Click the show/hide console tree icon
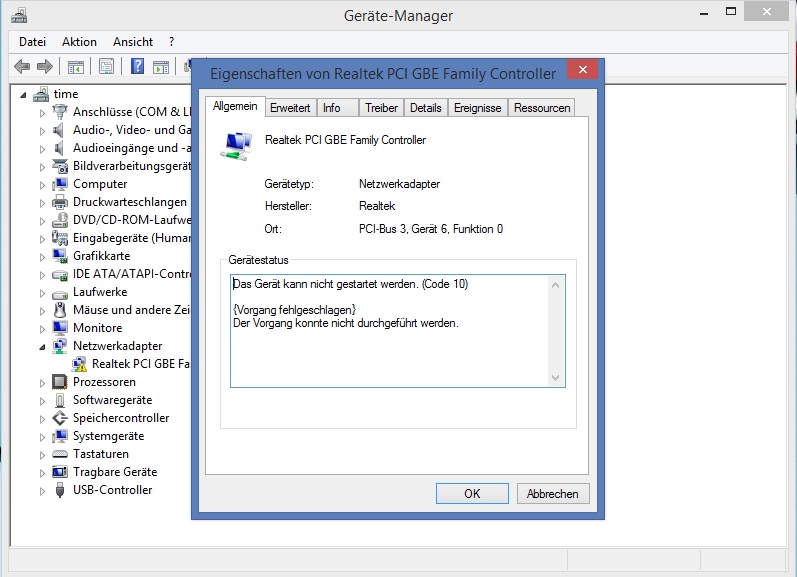 point(76,66)
